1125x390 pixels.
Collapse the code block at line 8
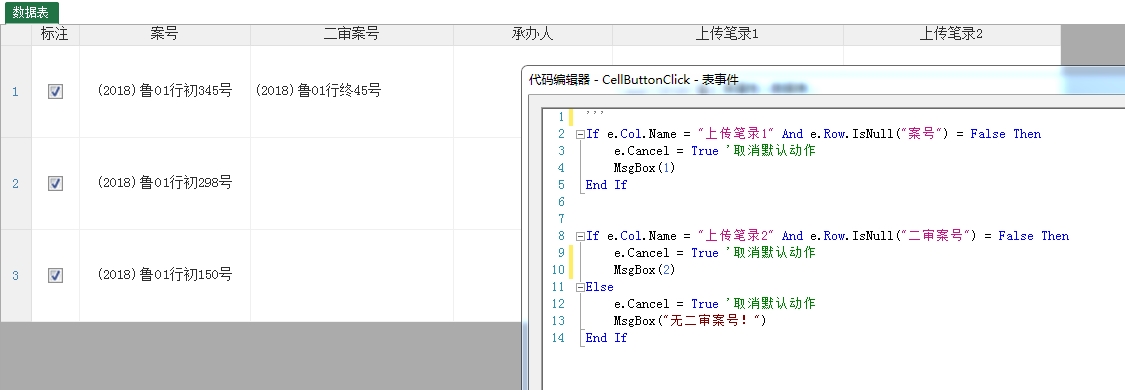point(580,236)
